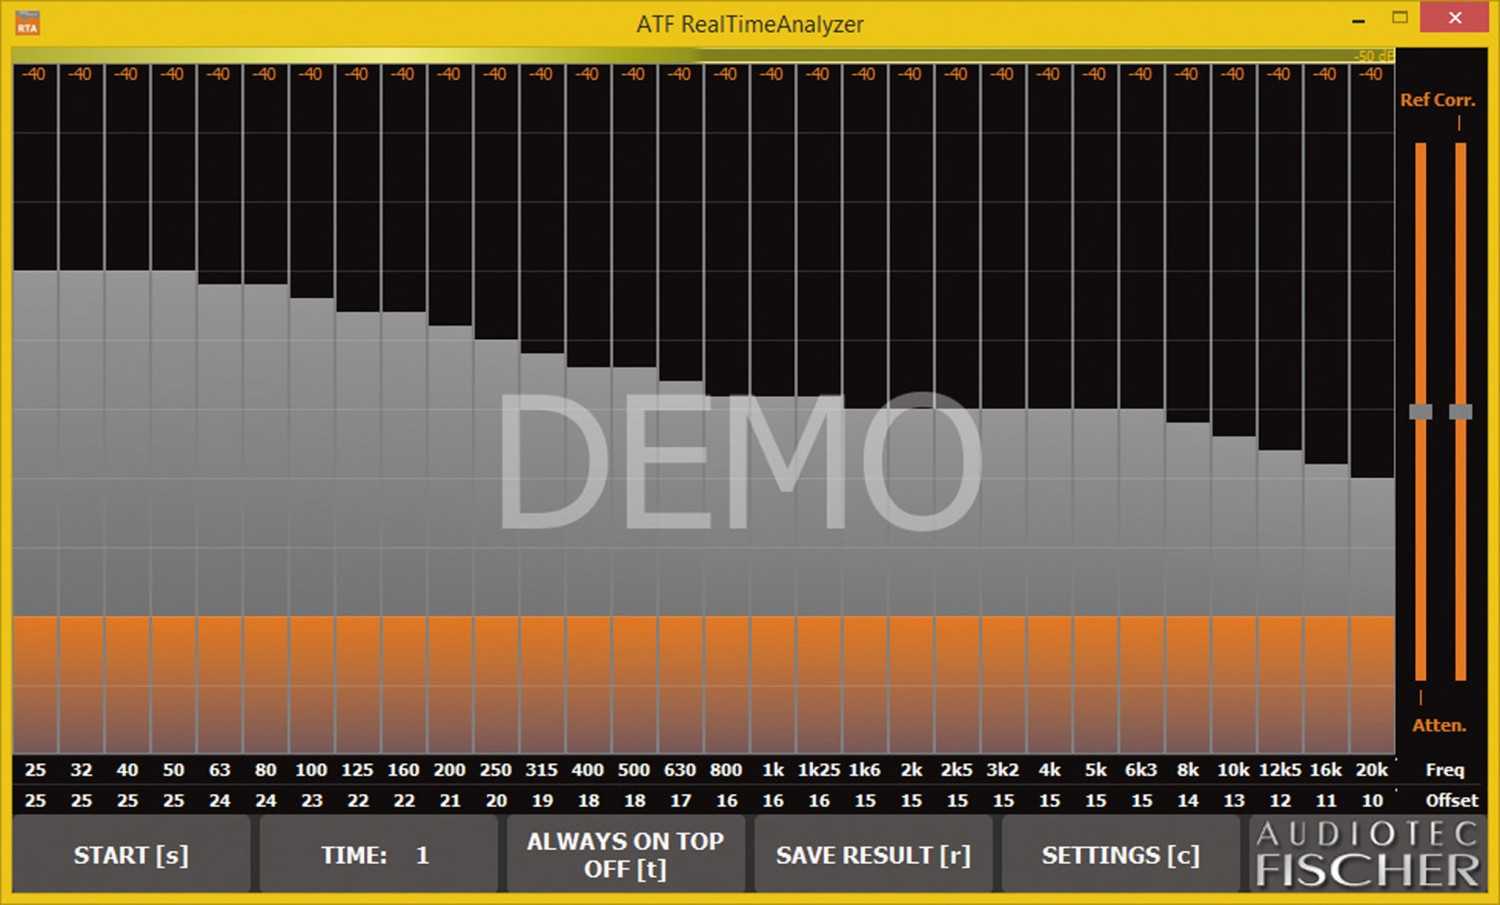Screen dimensions: 1500x905
Task: Minimize the ATF RealTimeAnalyzer window
Action: [1358, 20]
